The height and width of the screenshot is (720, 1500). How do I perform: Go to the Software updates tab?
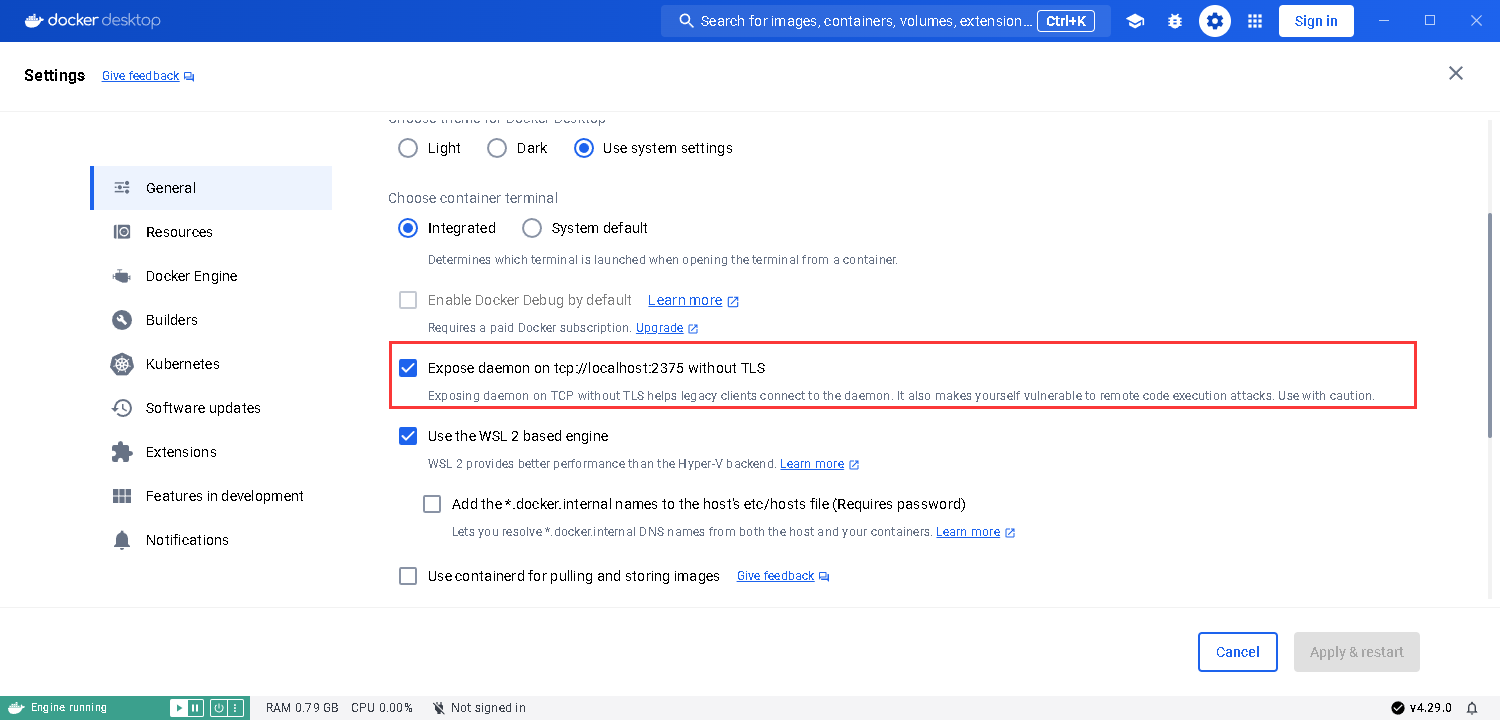tap(211, 408)
